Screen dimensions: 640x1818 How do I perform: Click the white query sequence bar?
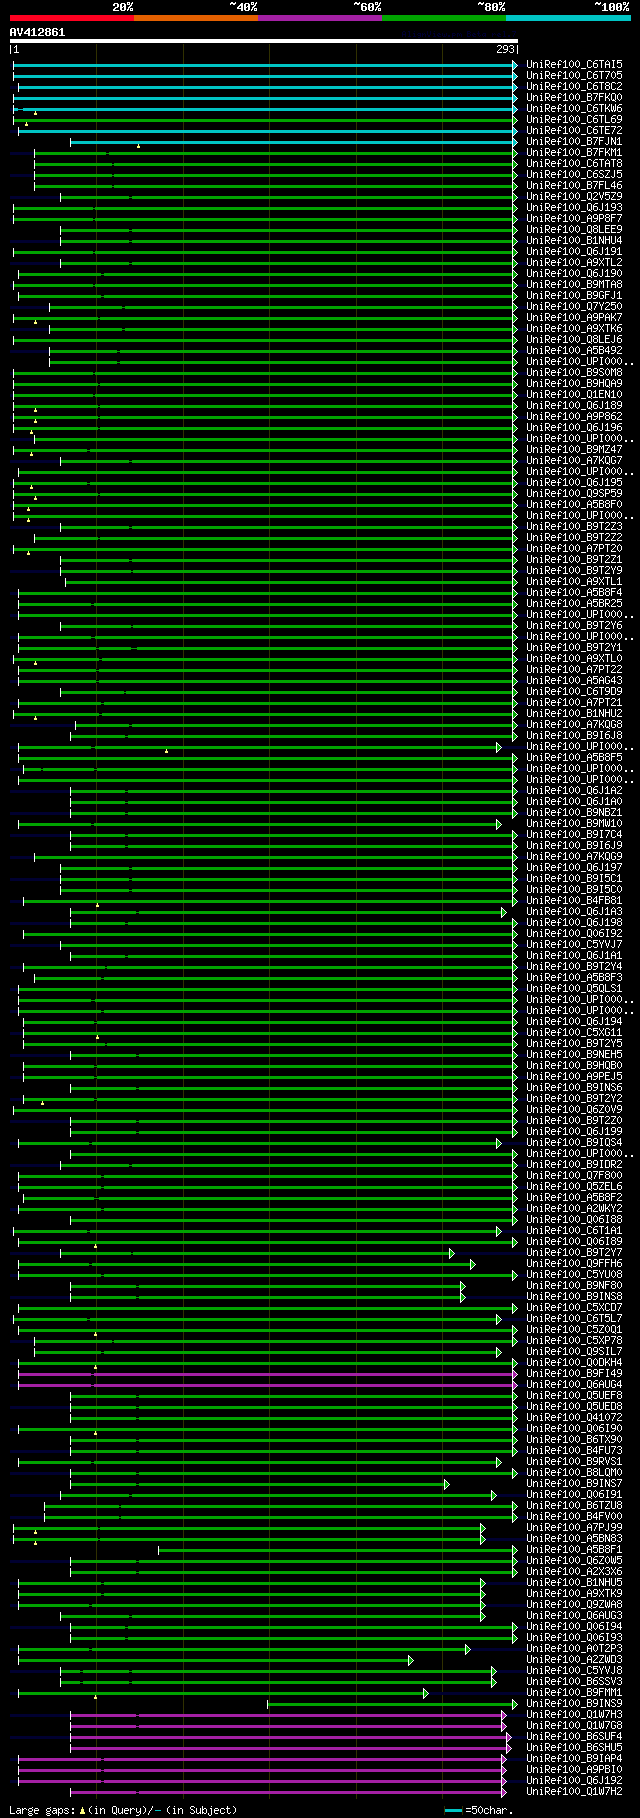(264, 41)
